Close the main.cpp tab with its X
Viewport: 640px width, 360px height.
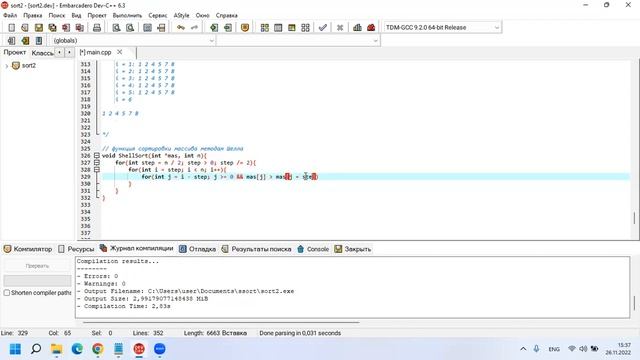(x=120, y=52)
